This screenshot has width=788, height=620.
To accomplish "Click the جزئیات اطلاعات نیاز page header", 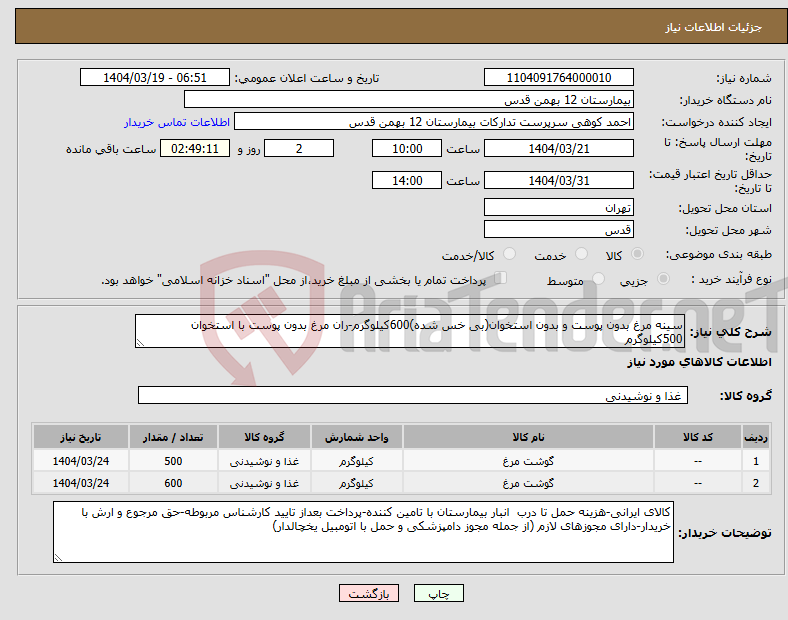I will 714,27.
